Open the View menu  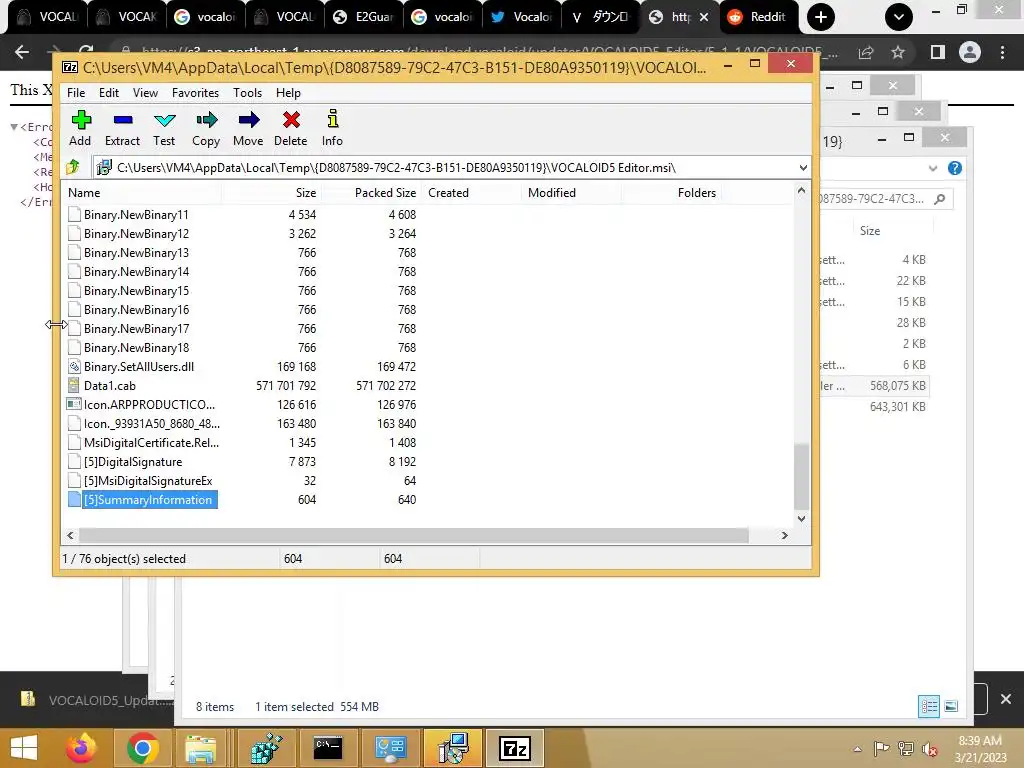tap(145, 93)
